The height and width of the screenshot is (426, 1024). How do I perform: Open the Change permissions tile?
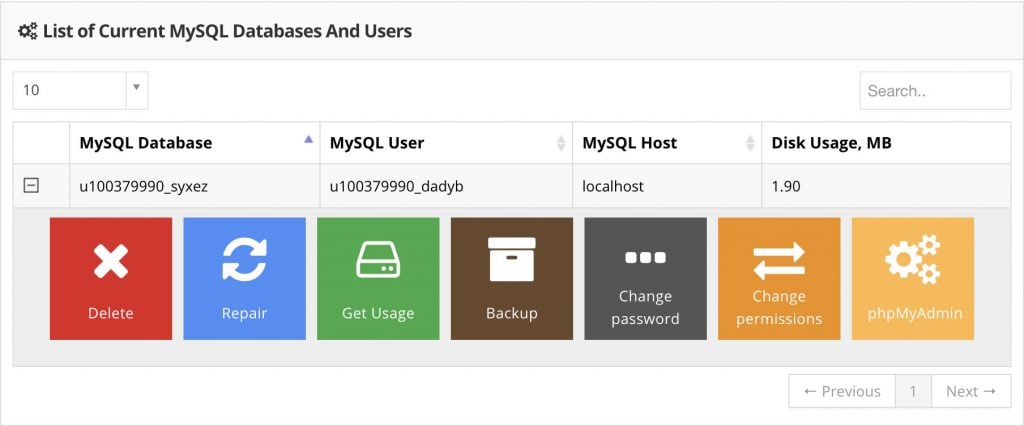click(779, 278)
